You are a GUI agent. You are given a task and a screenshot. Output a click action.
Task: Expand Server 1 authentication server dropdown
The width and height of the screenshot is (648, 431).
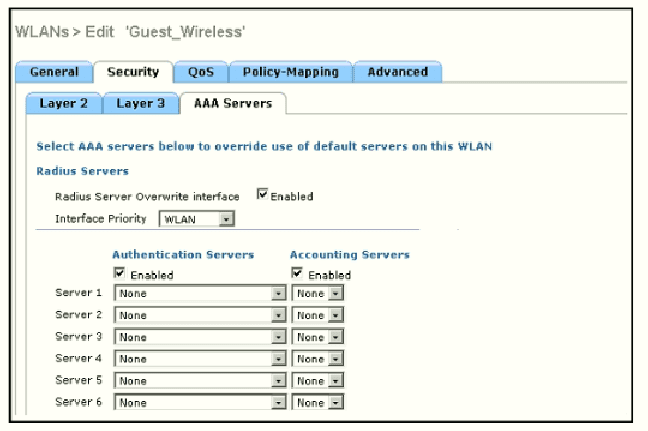click(x=200, y=293)
